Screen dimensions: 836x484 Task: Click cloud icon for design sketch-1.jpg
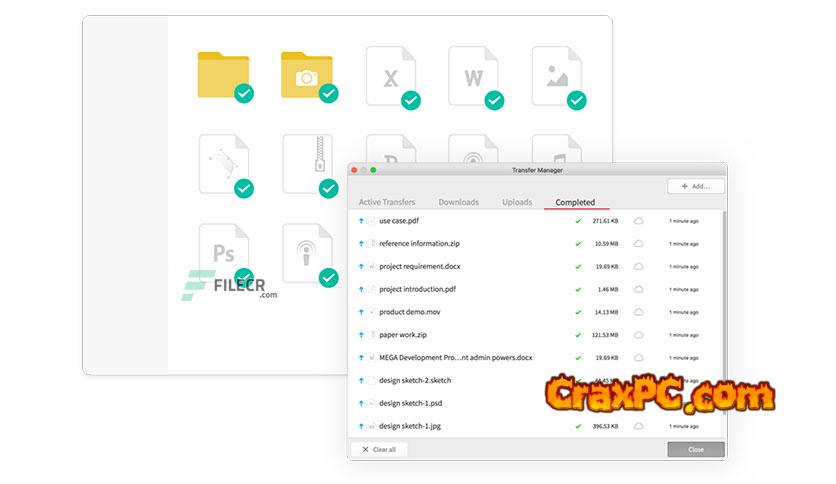[x=638, y=426]
